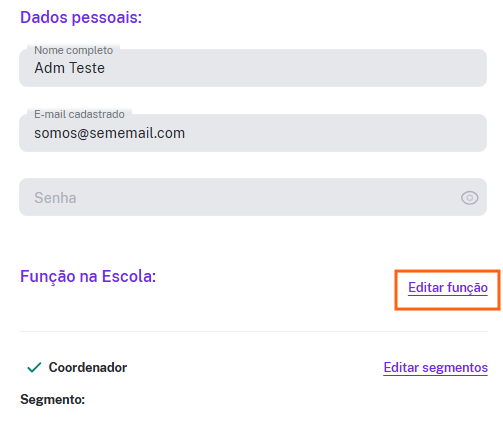The width and height of the screenshot is (503, 425).
Task: Click the somos@sememail.com email text
Action: [110, 133]
